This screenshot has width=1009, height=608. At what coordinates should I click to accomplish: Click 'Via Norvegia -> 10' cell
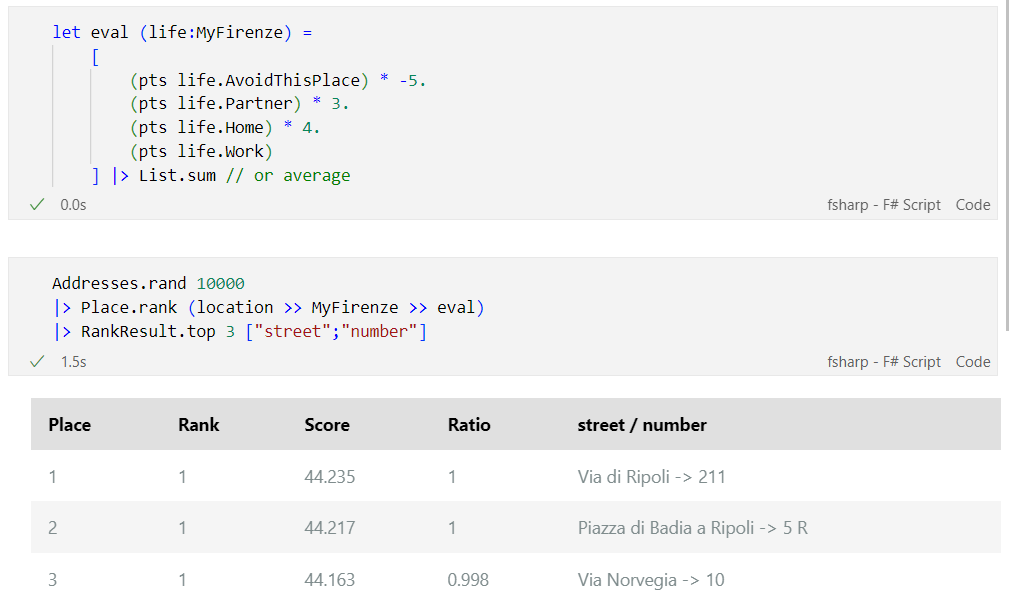tap(651, 580)
